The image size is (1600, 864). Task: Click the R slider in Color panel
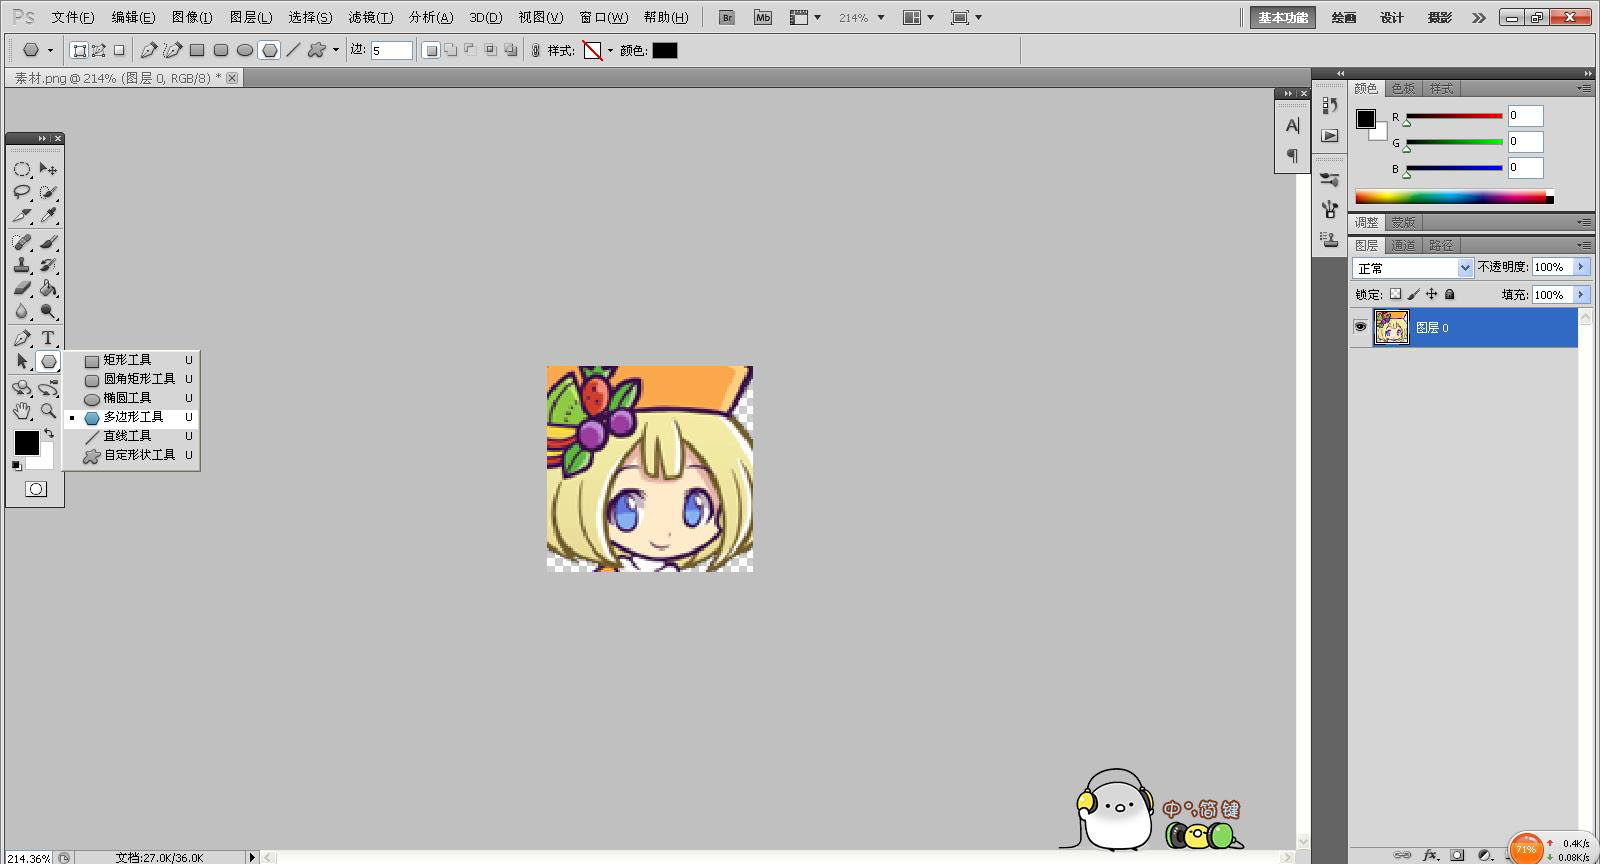click(1454, 116)
